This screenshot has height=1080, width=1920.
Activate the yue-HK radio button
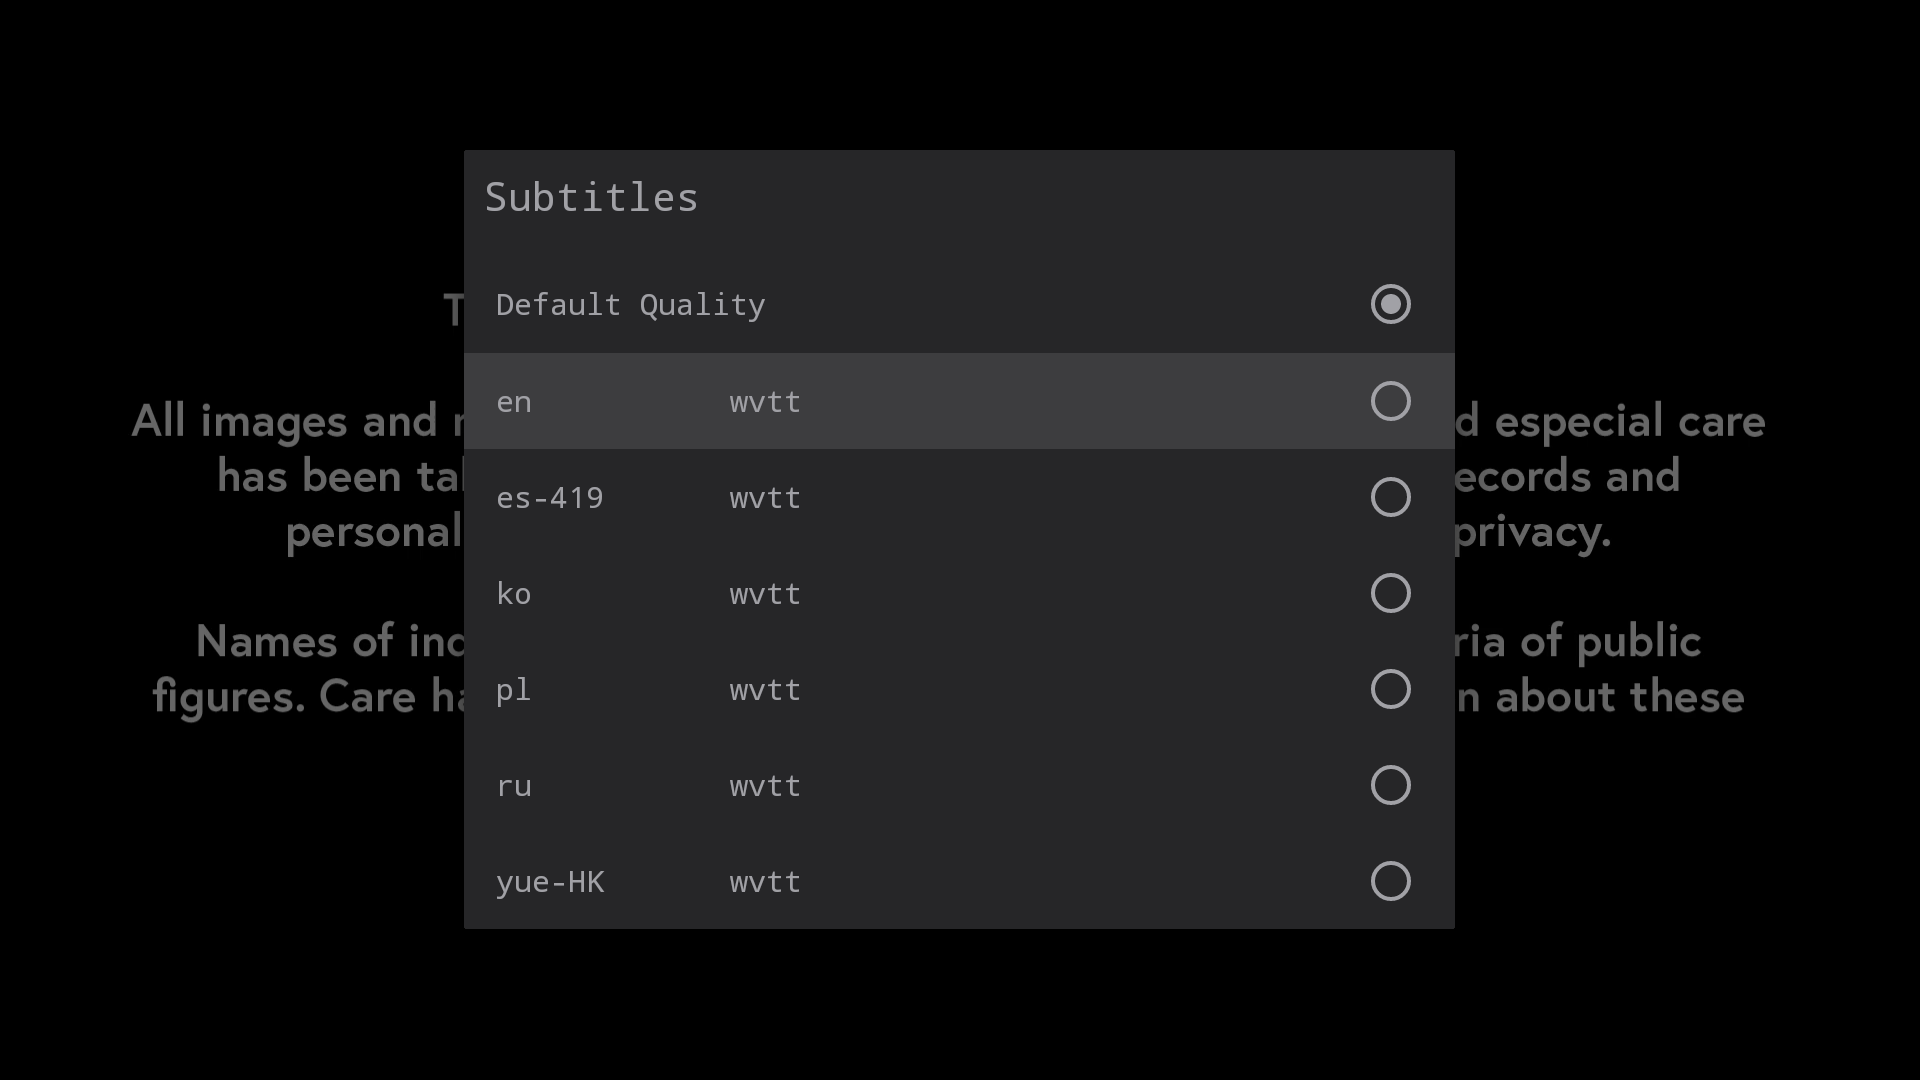[x=1390, y=881]
